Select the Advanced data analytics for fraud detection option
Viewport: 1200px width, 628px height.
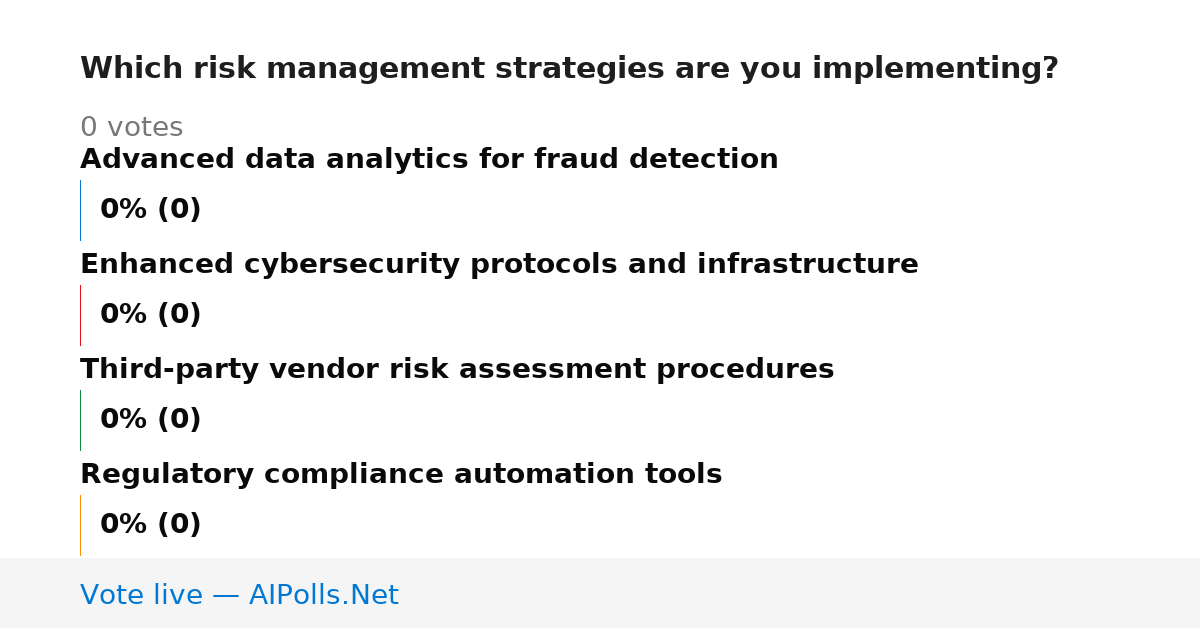pyautogui.click(x=429, y=160)
